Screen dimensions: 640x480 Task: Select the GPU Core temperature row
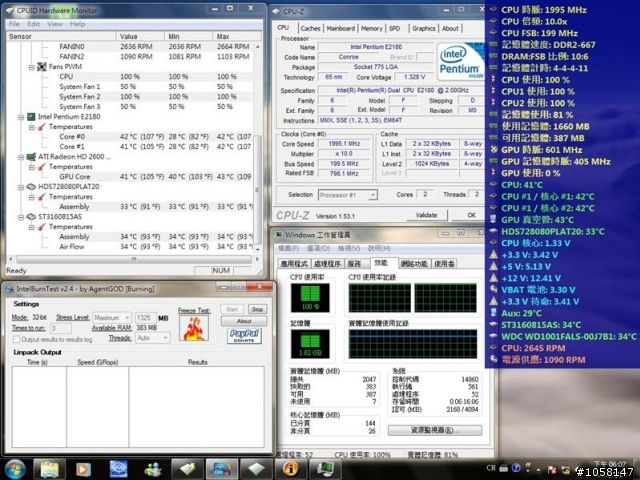tap(131, 177)
